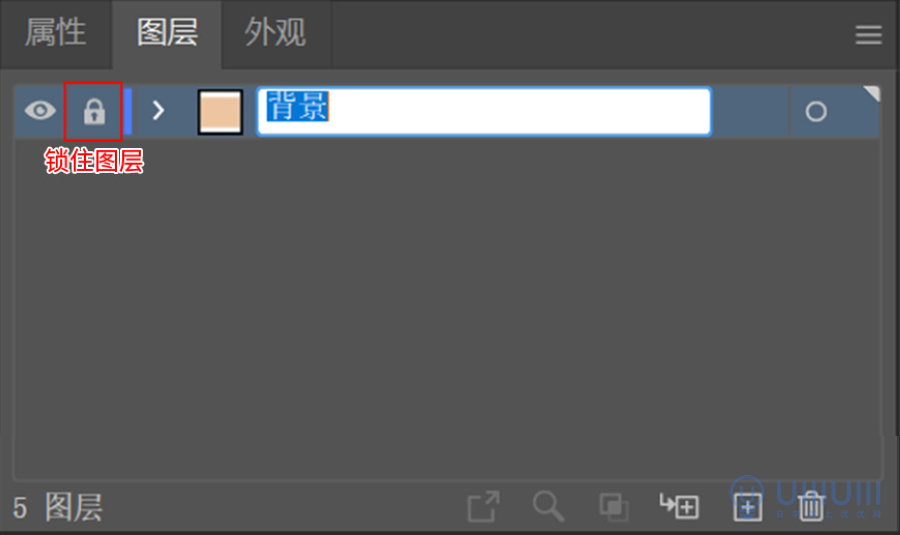Toggle the lock on the 背景 layer
This screenshot has width=900, height=535.
click(94, 111)
